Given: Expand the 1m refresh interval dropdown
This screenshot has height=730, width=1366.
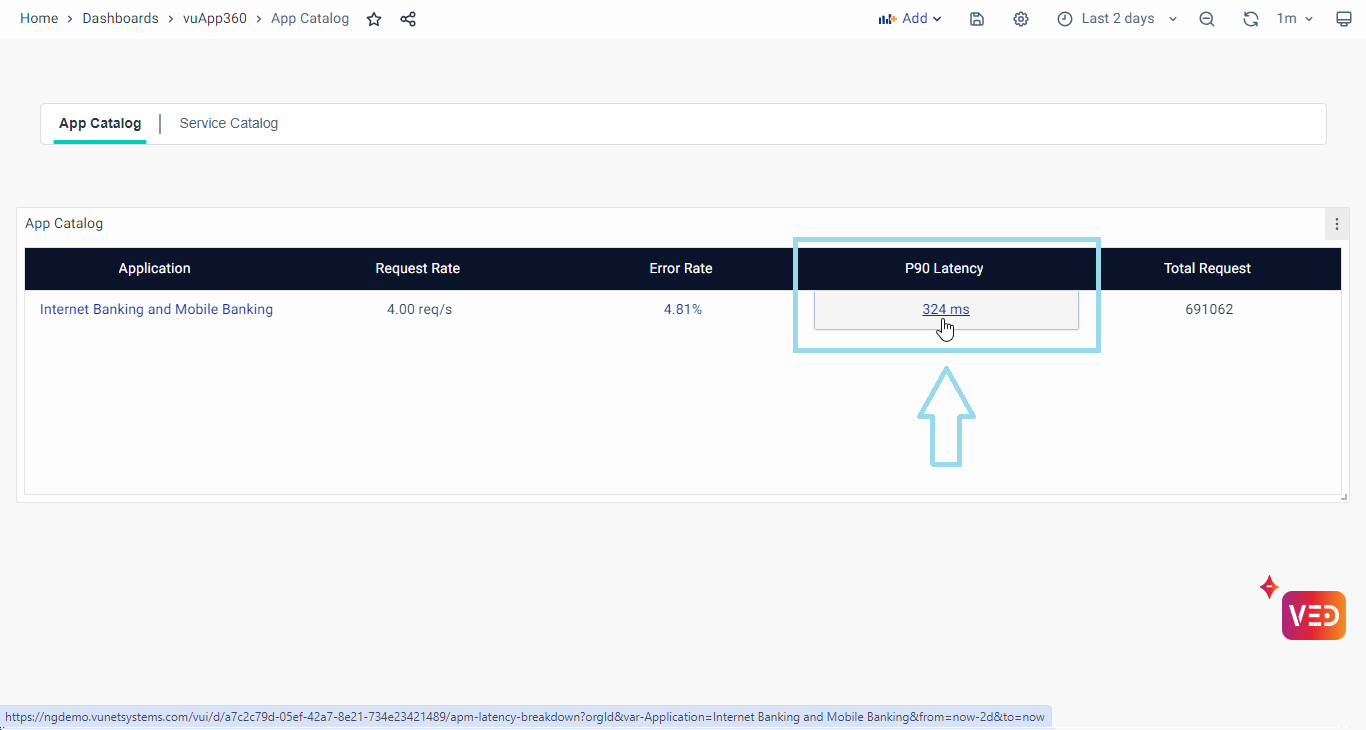Looking at the screenshot, I should [x=1294, y=19].
